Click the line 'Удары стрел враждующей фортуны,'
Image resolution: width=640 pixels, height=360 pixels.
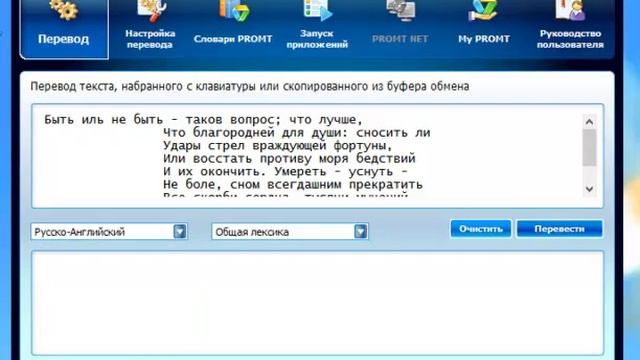pyautogui.click(x=278, y=146)
